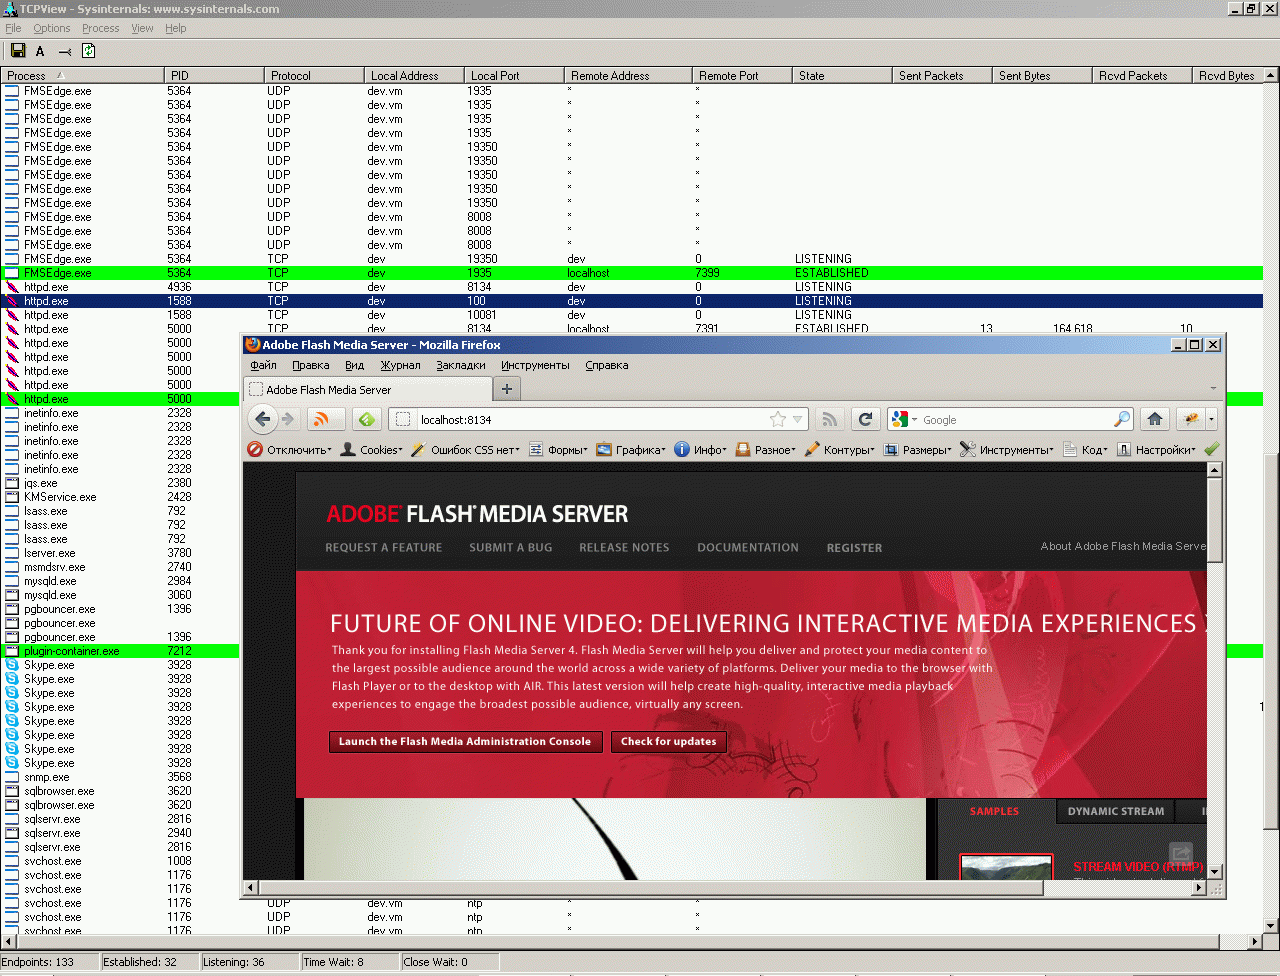Open the Ошибок CSS нет dropdown
This screenshot has height=976, width=1280.
tap(465, 449)
